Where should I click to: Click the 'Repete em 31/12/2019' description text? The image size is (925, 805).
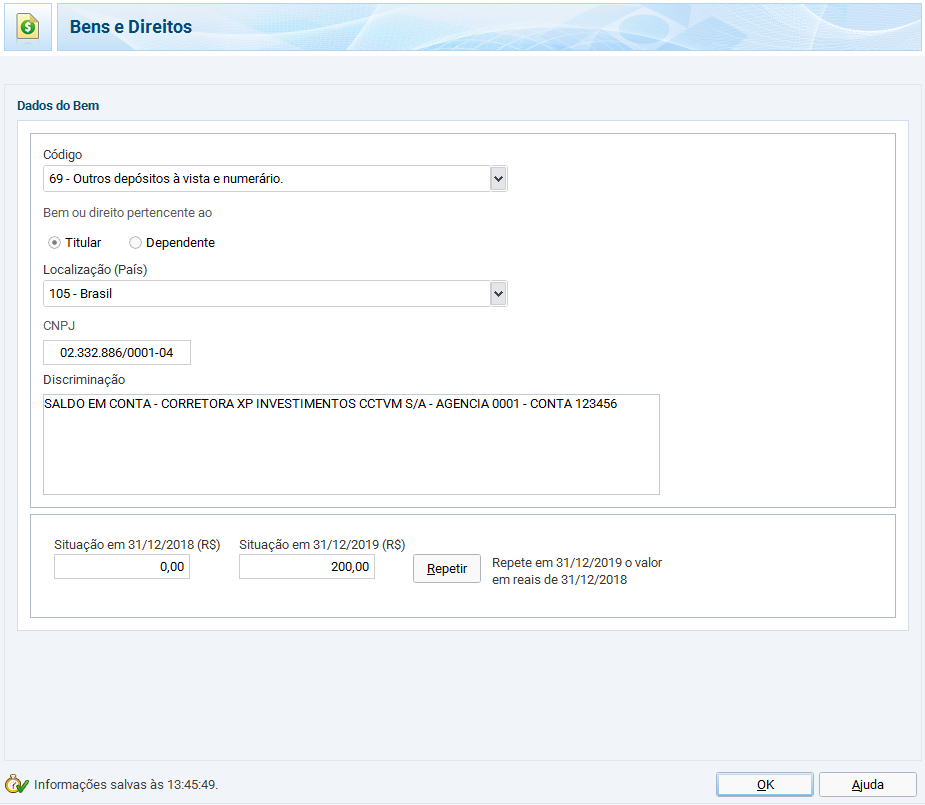pyautogui.click(x=577, y=571)
